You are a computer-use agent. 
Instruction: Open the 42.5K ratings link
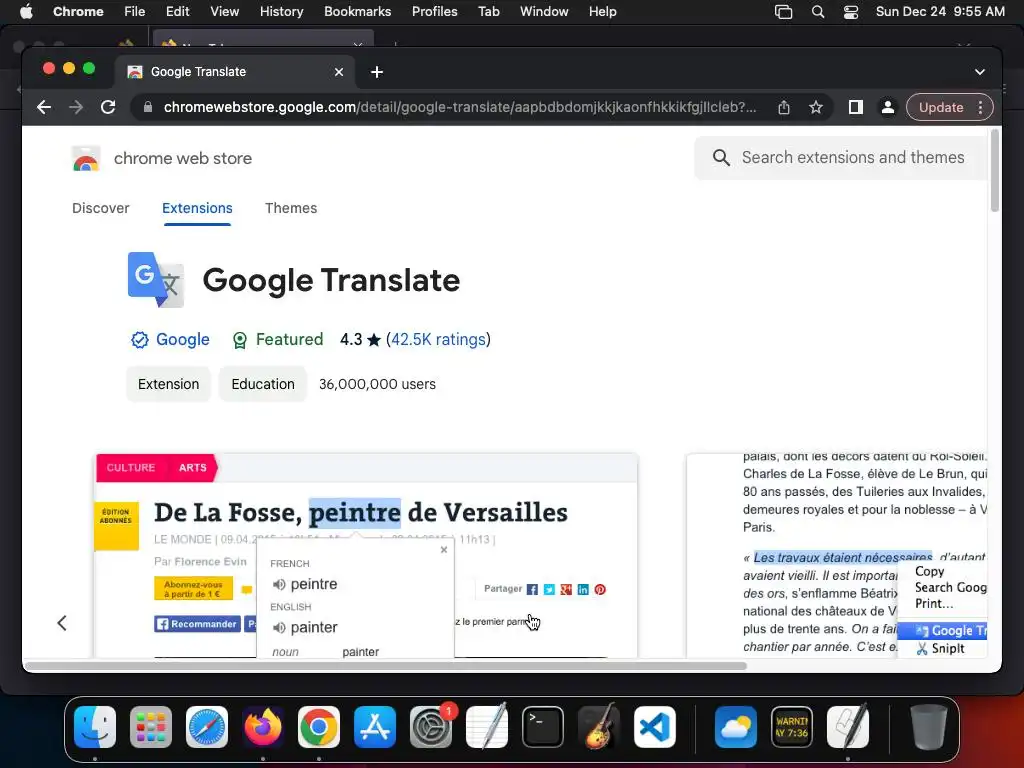(438, 340)
